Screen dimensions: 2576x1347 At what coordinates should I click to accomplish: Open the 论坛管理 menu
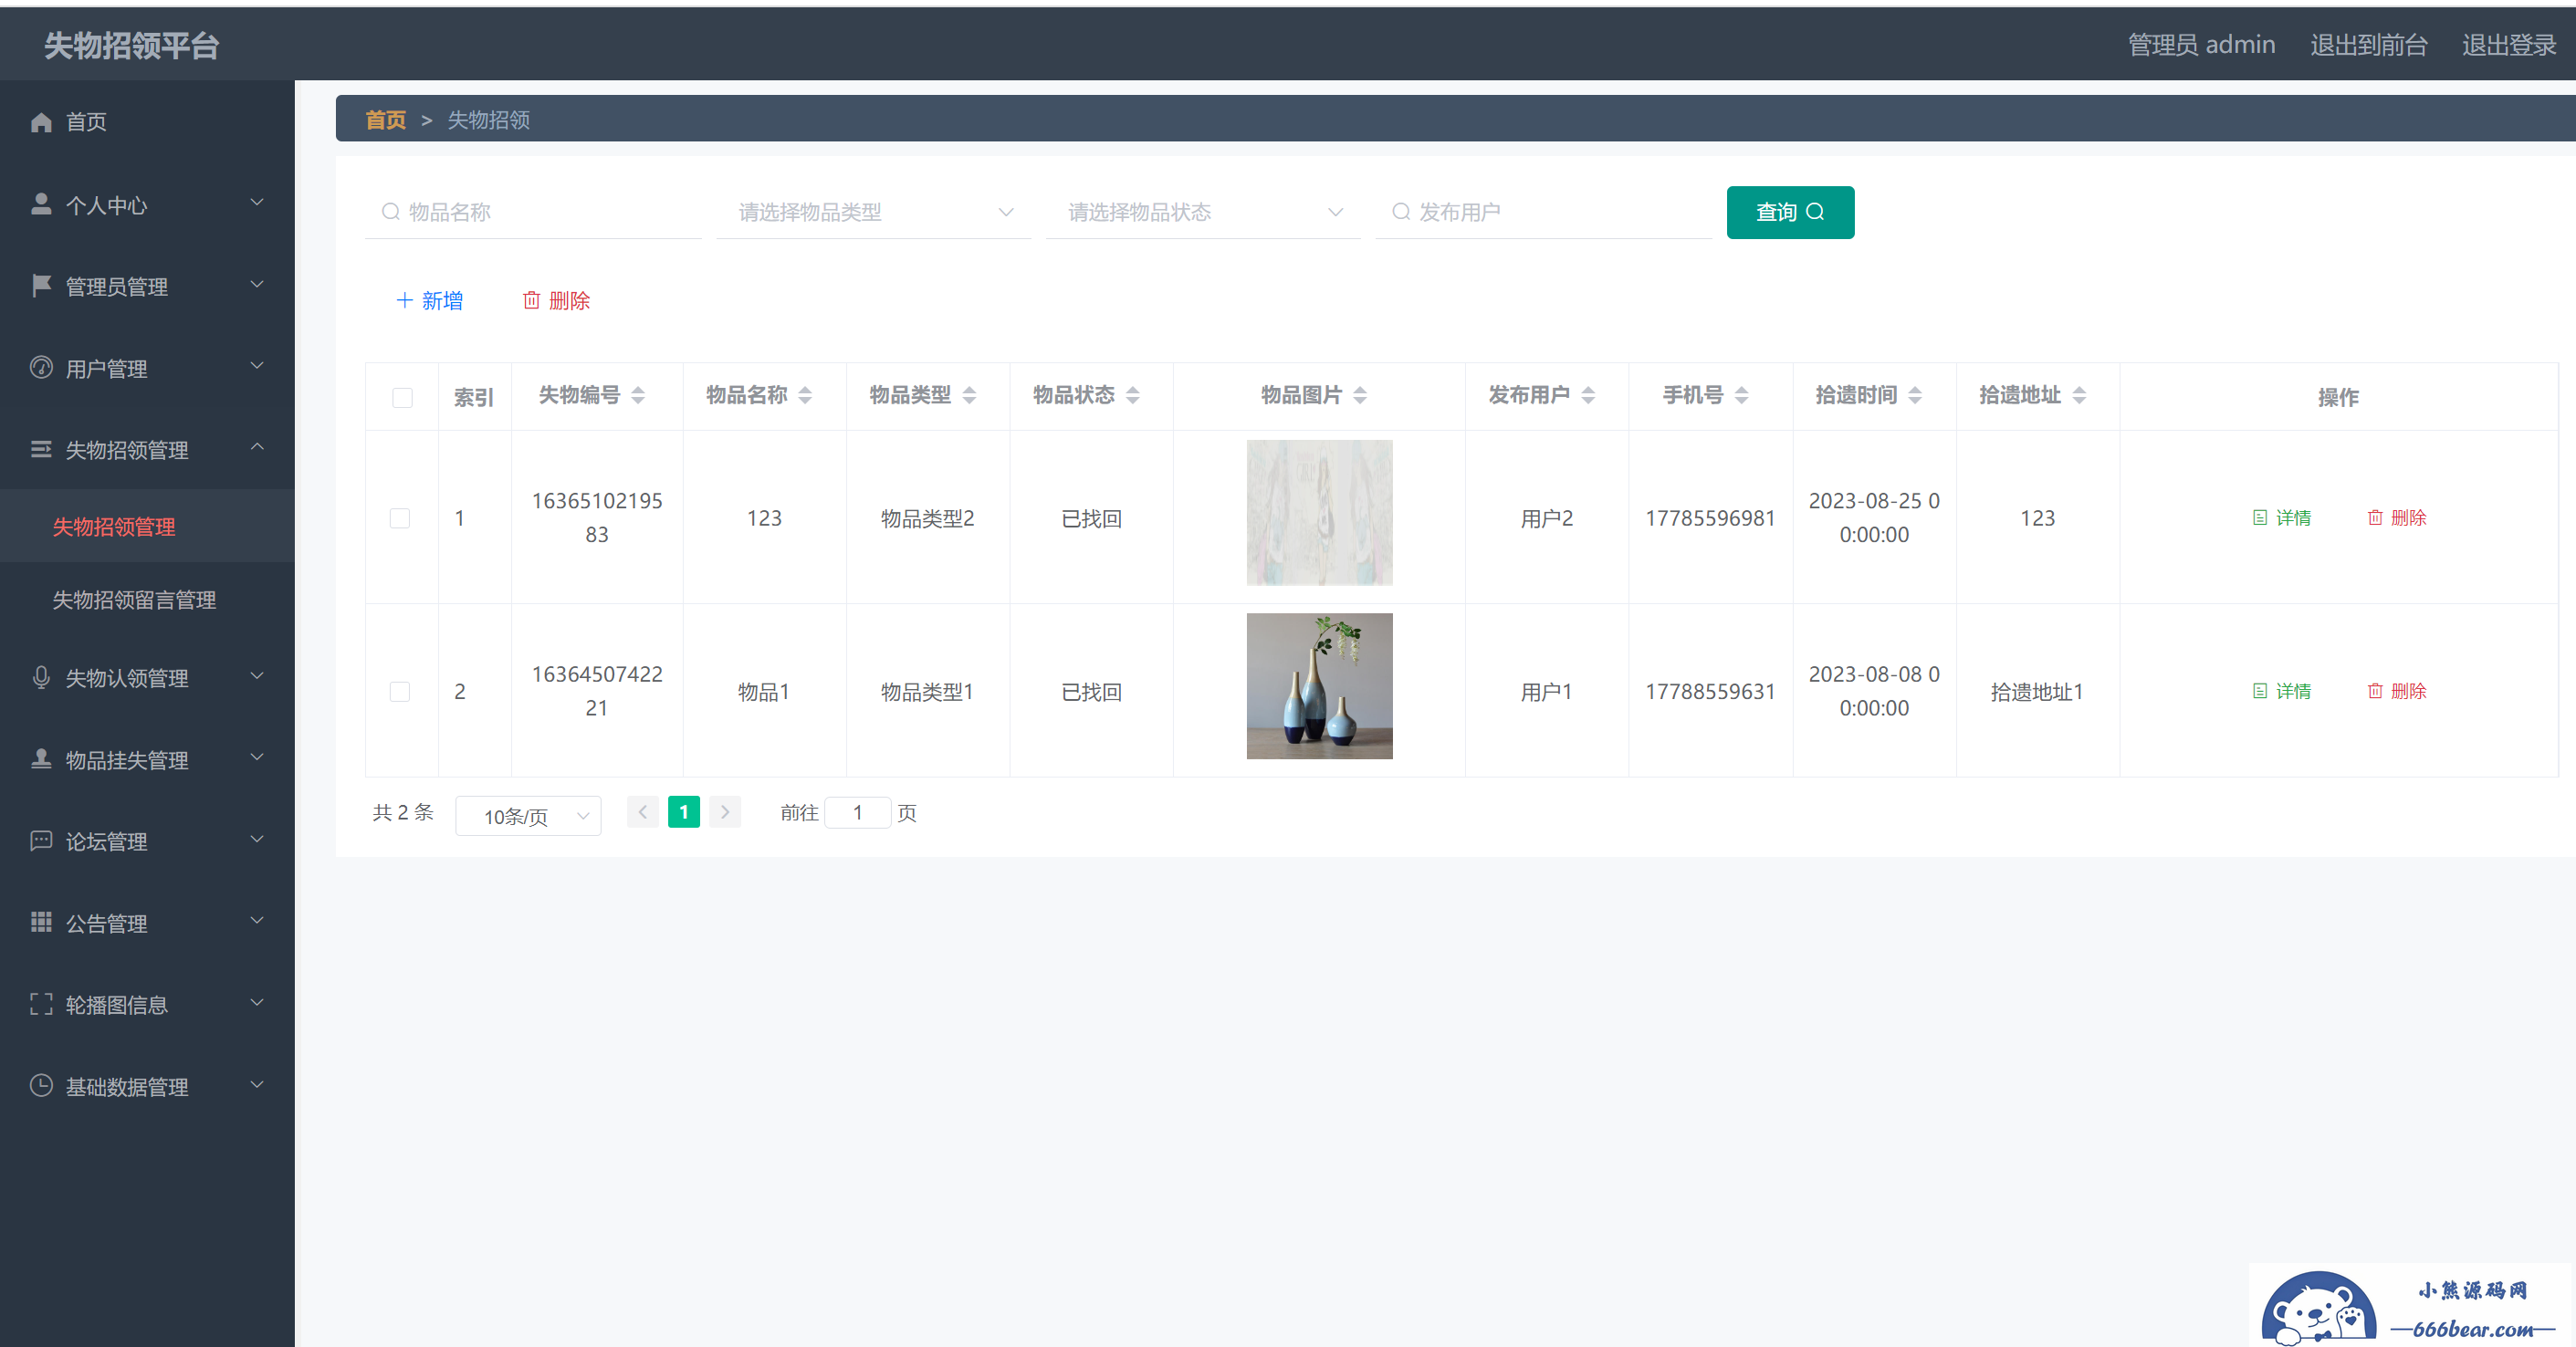(147, 841)
